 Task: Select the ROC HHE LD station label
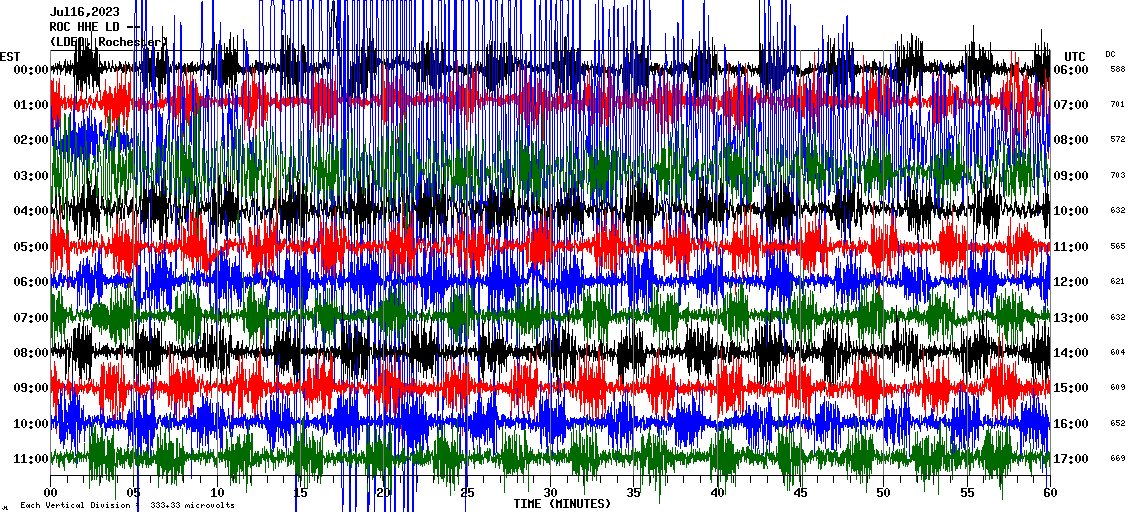click(88, 27)
